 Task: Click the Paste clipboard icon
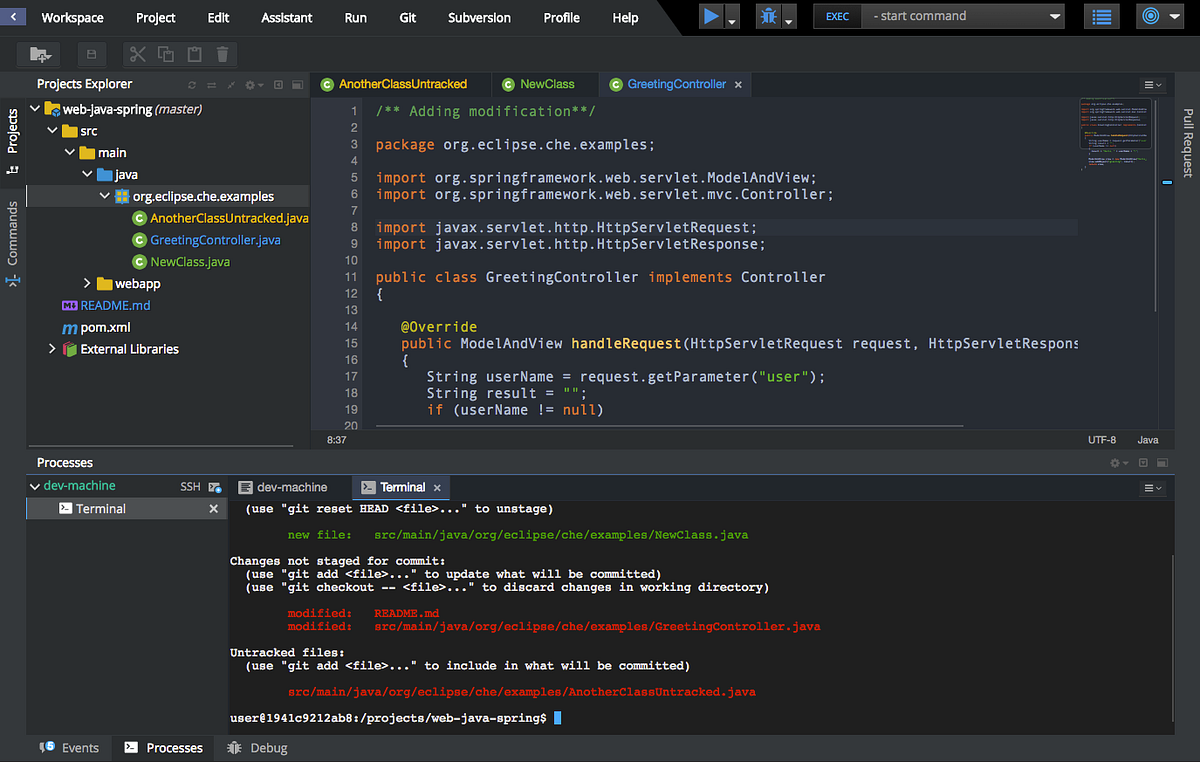click(195, 55)
